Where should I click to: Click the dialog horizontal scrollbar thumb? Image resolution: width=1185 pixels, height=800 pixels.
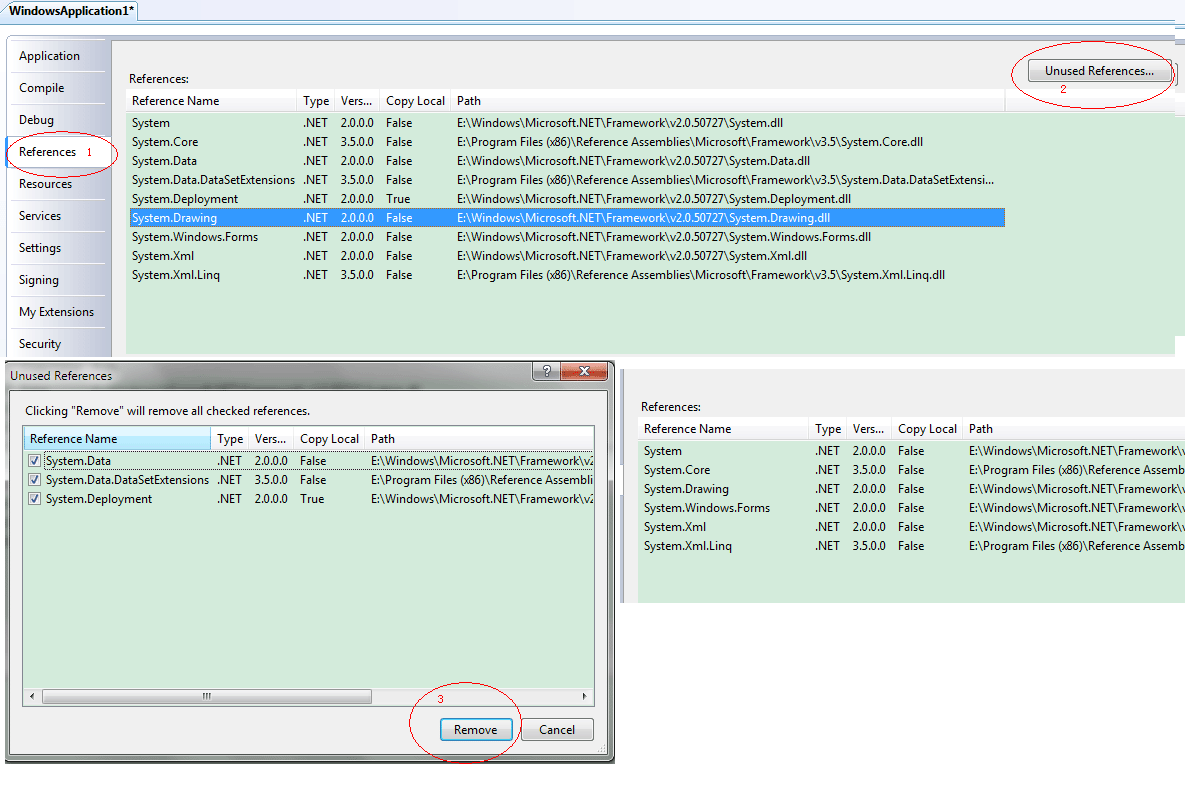[206, 697]
